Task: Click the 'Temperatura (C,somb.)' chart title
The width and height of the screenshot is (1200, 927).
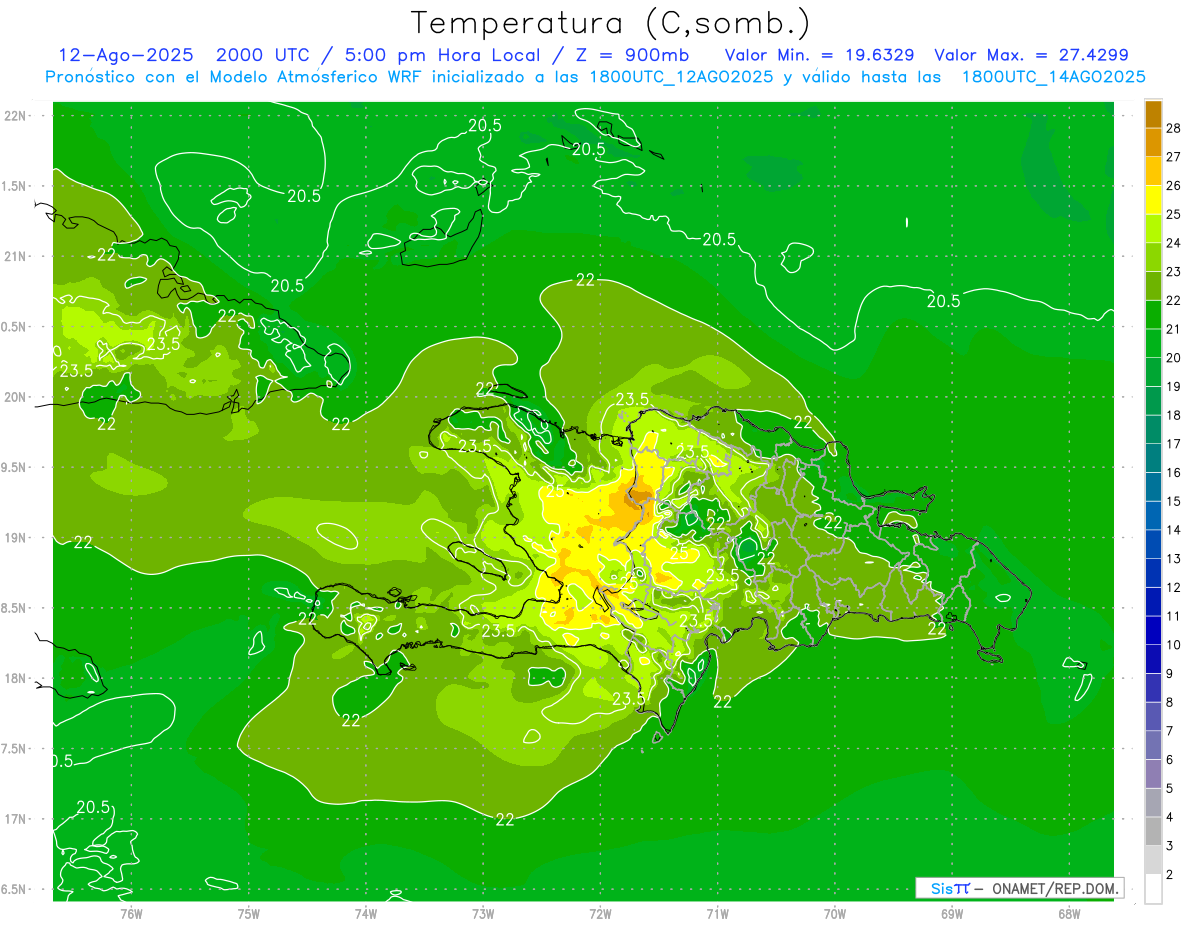Action: coord(611,23)
